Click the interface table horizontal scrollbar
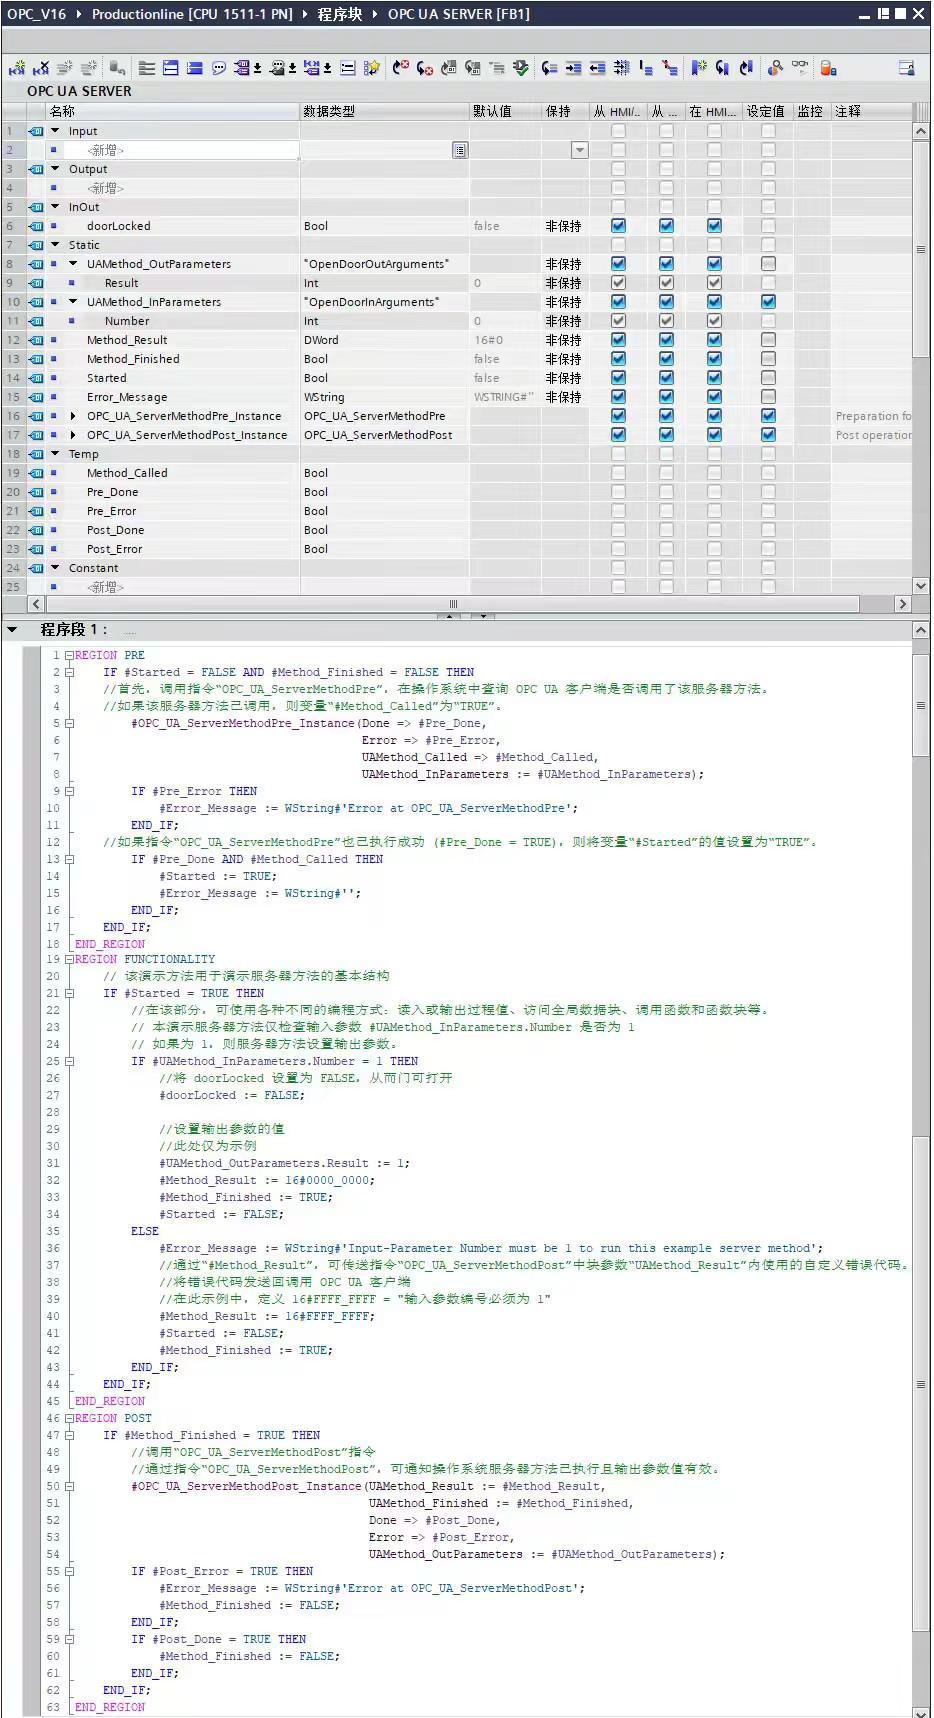This screenshot has width=934, height=1718. (x=453, y=604)
